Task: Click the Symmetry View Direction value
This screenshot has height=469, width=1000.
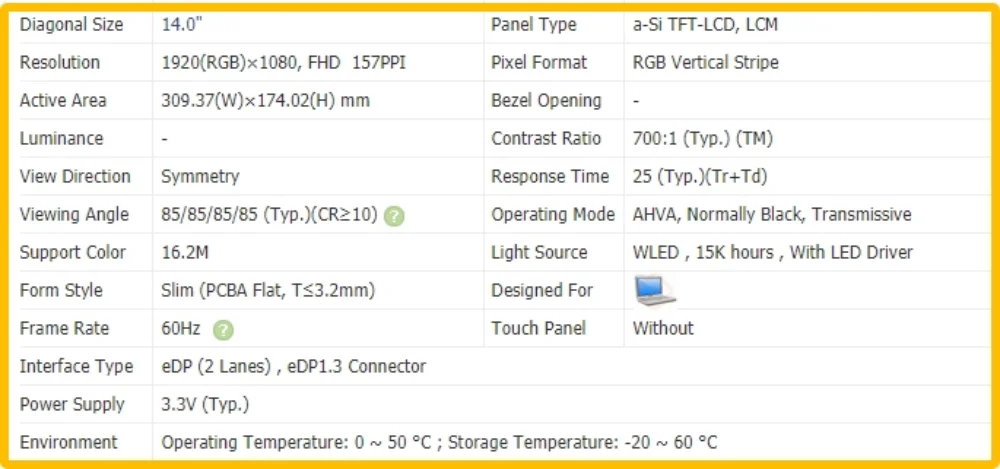Action: [200, 177]
